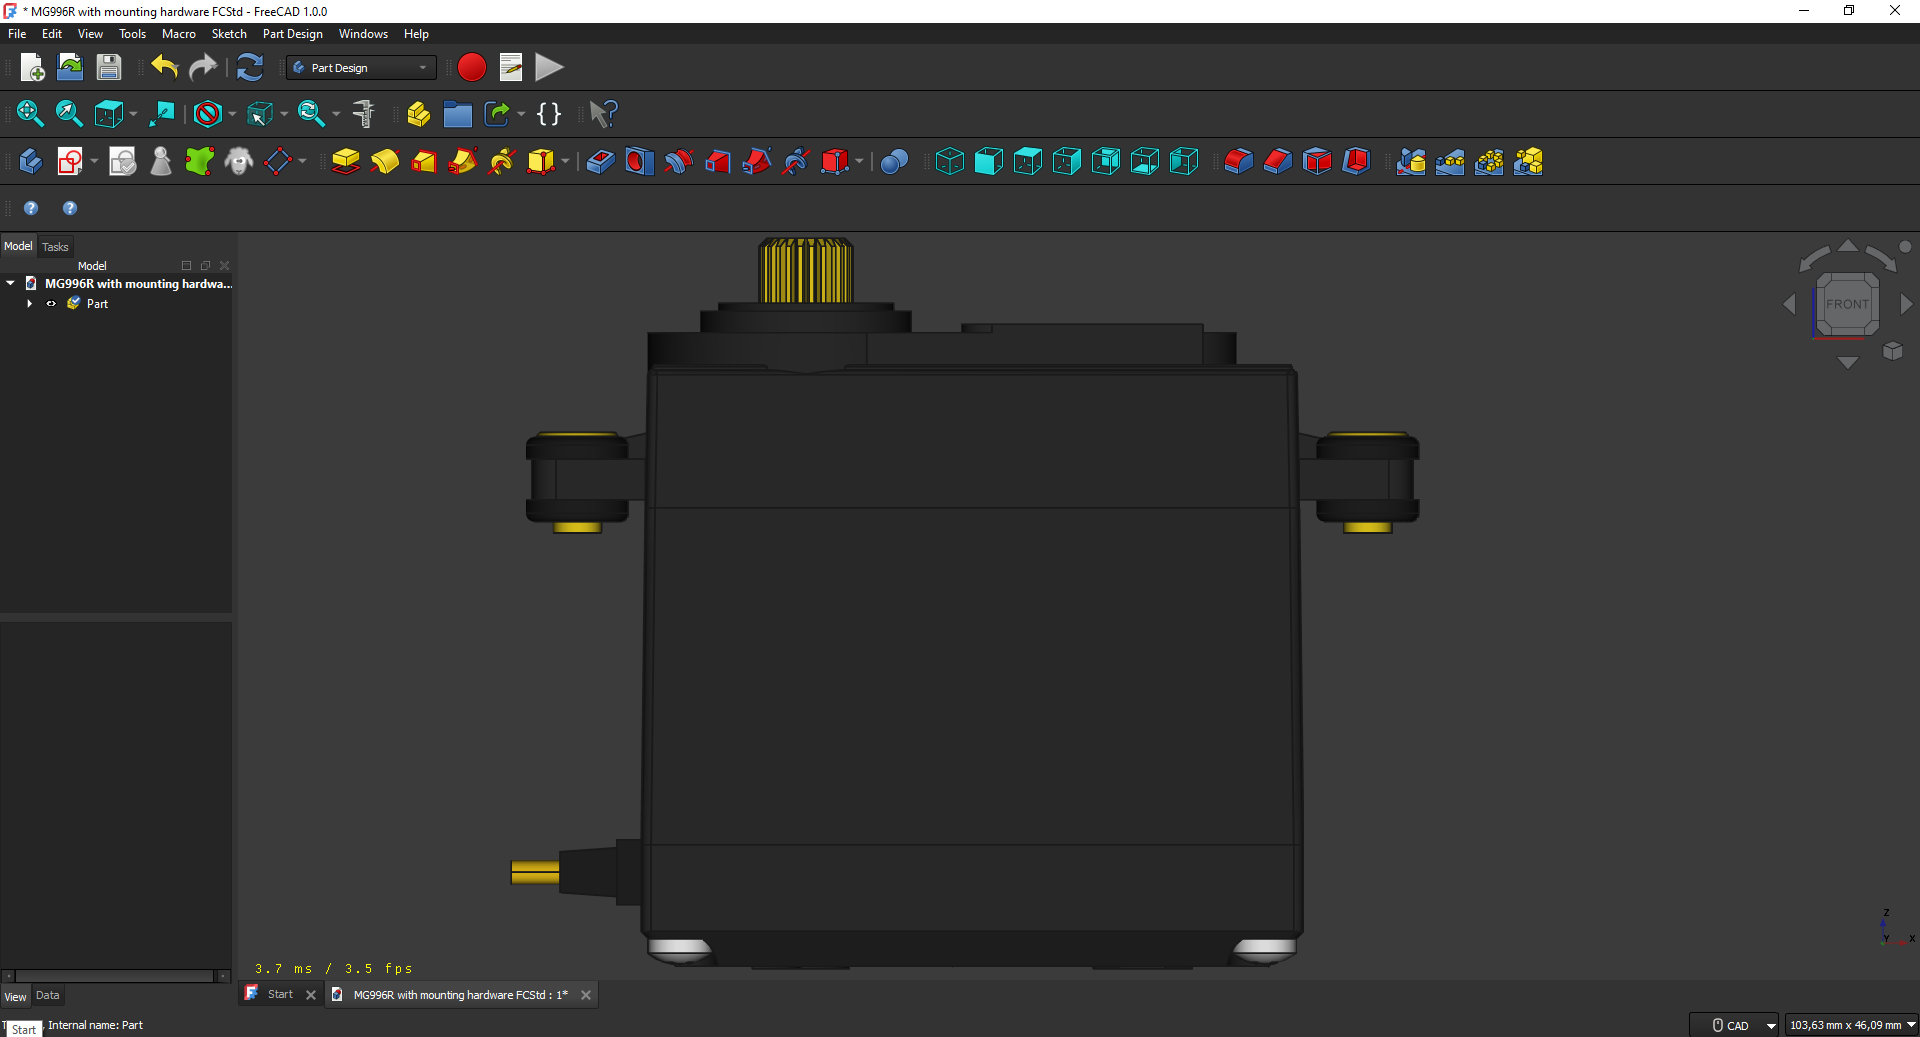Viewport: 1920px width, 1037px height.
Task: Select the Pocket tool
Action: click(600, 161)
